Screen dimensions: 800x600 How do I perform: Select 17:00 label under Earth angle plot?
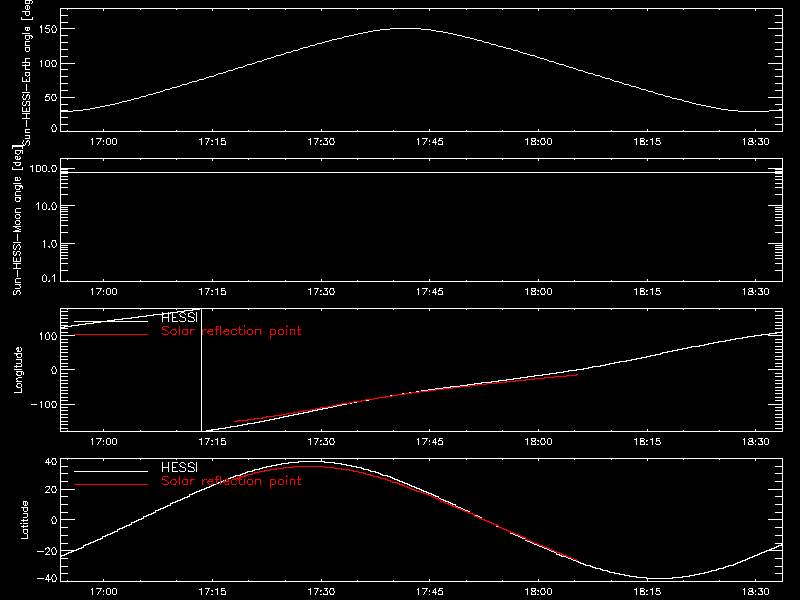pyautogui.click(x=104, y=141)
